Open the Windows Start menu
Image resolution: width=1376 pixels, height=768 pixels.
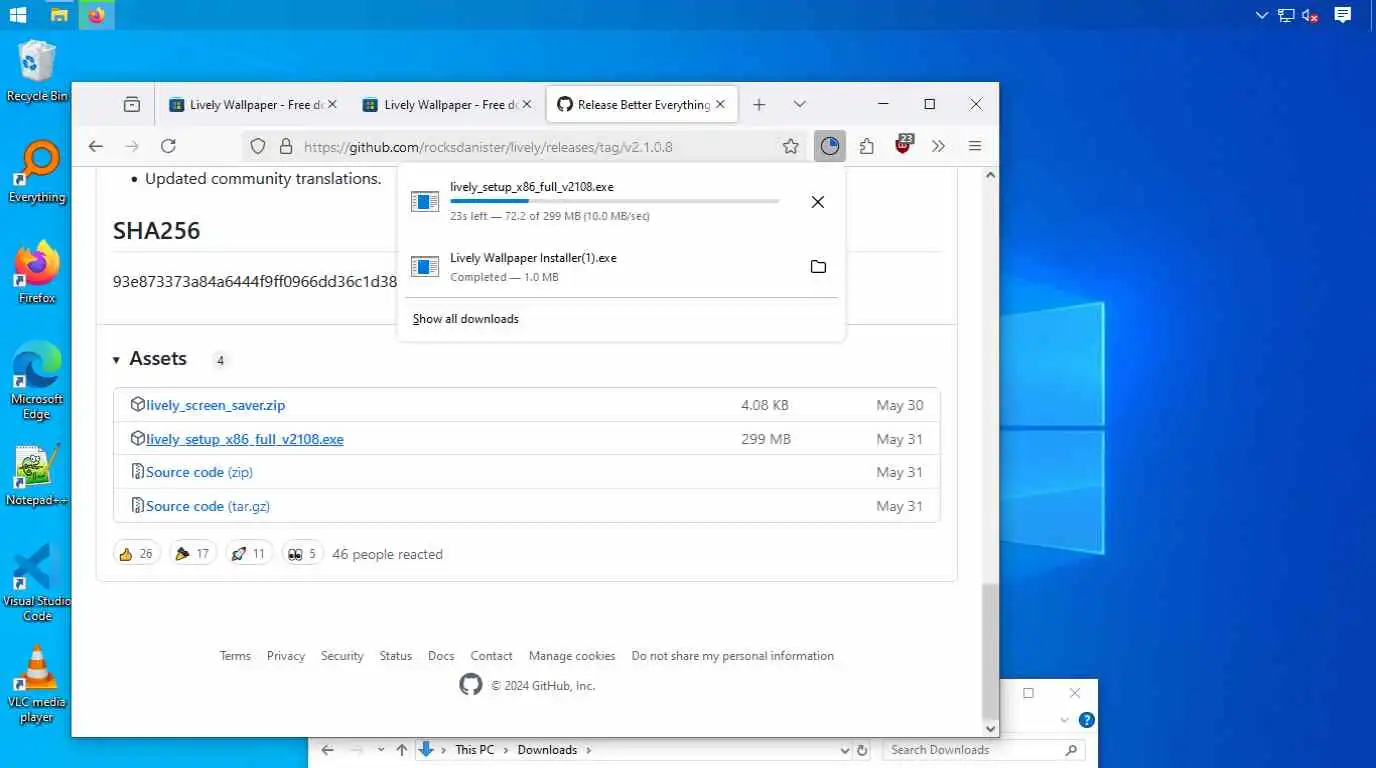click(18, 15)
